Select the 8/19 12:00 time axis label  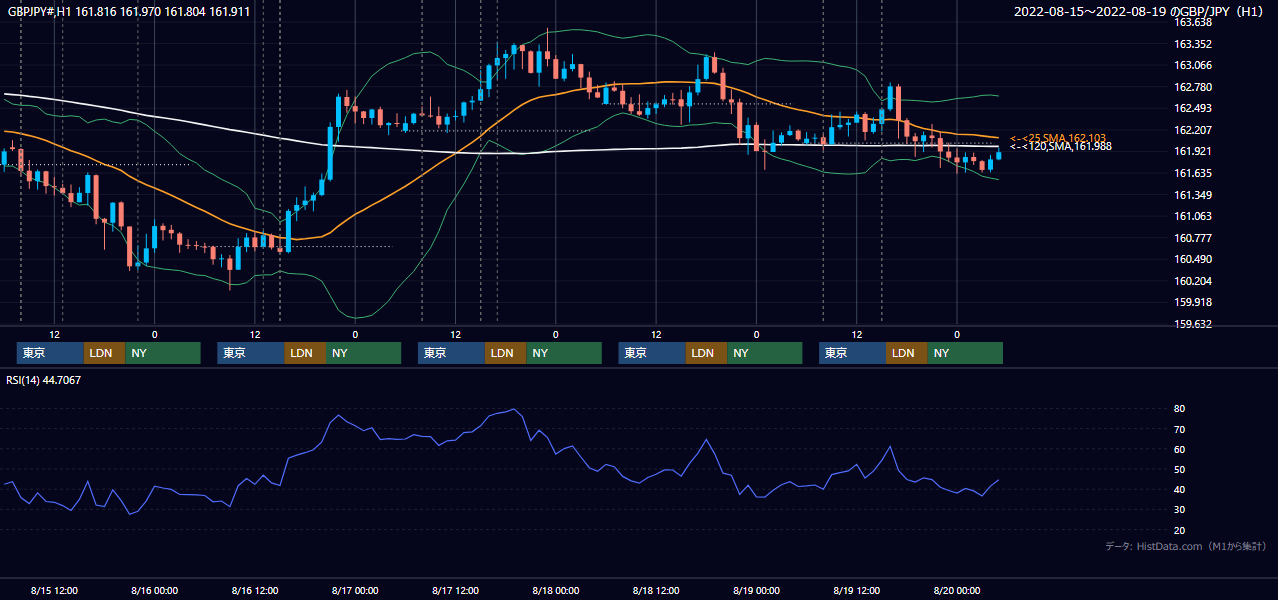pyautogui.click(x=857, y=590)
